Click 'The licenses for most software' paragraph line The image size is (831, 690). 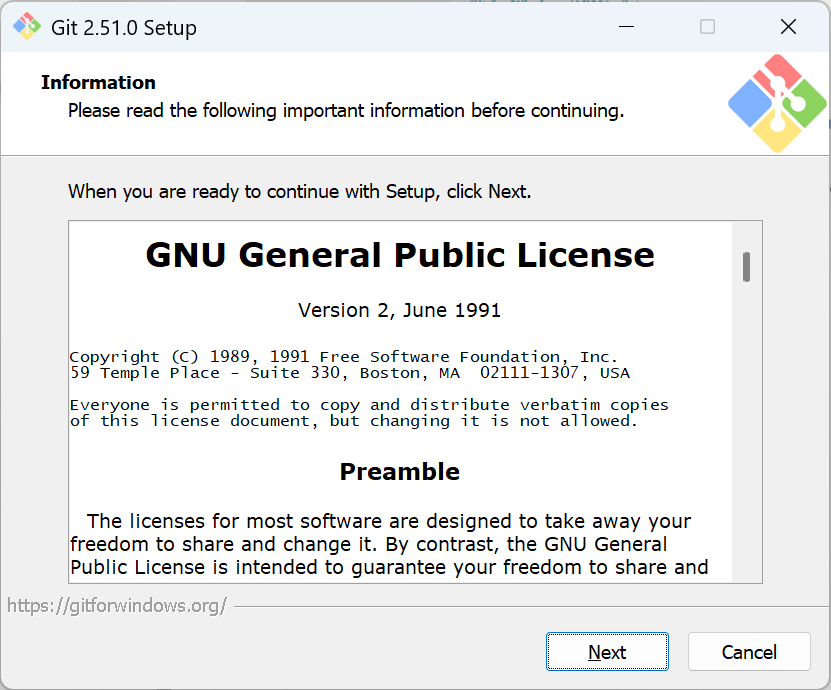click(389, 521)
